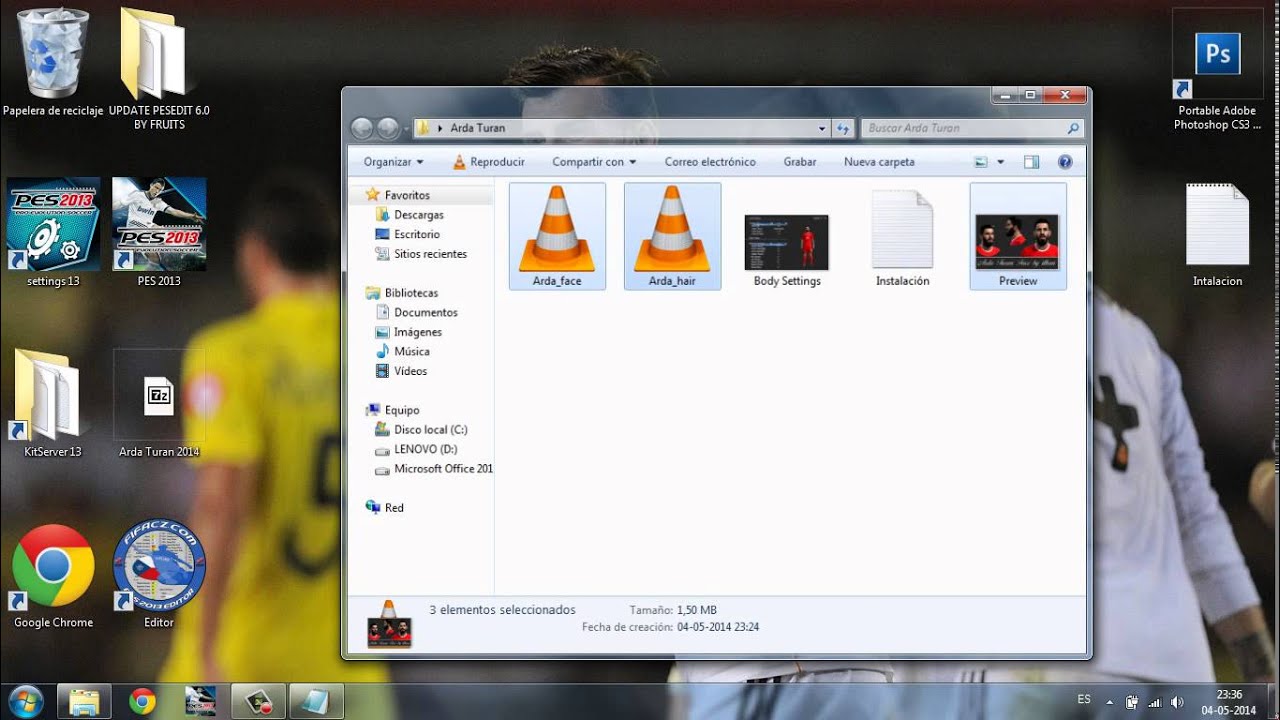The height and width of the screenshot is (720, 1280).
Task: Select Bibliotecas in the navigation pane
Action: [x=411, y=293]
